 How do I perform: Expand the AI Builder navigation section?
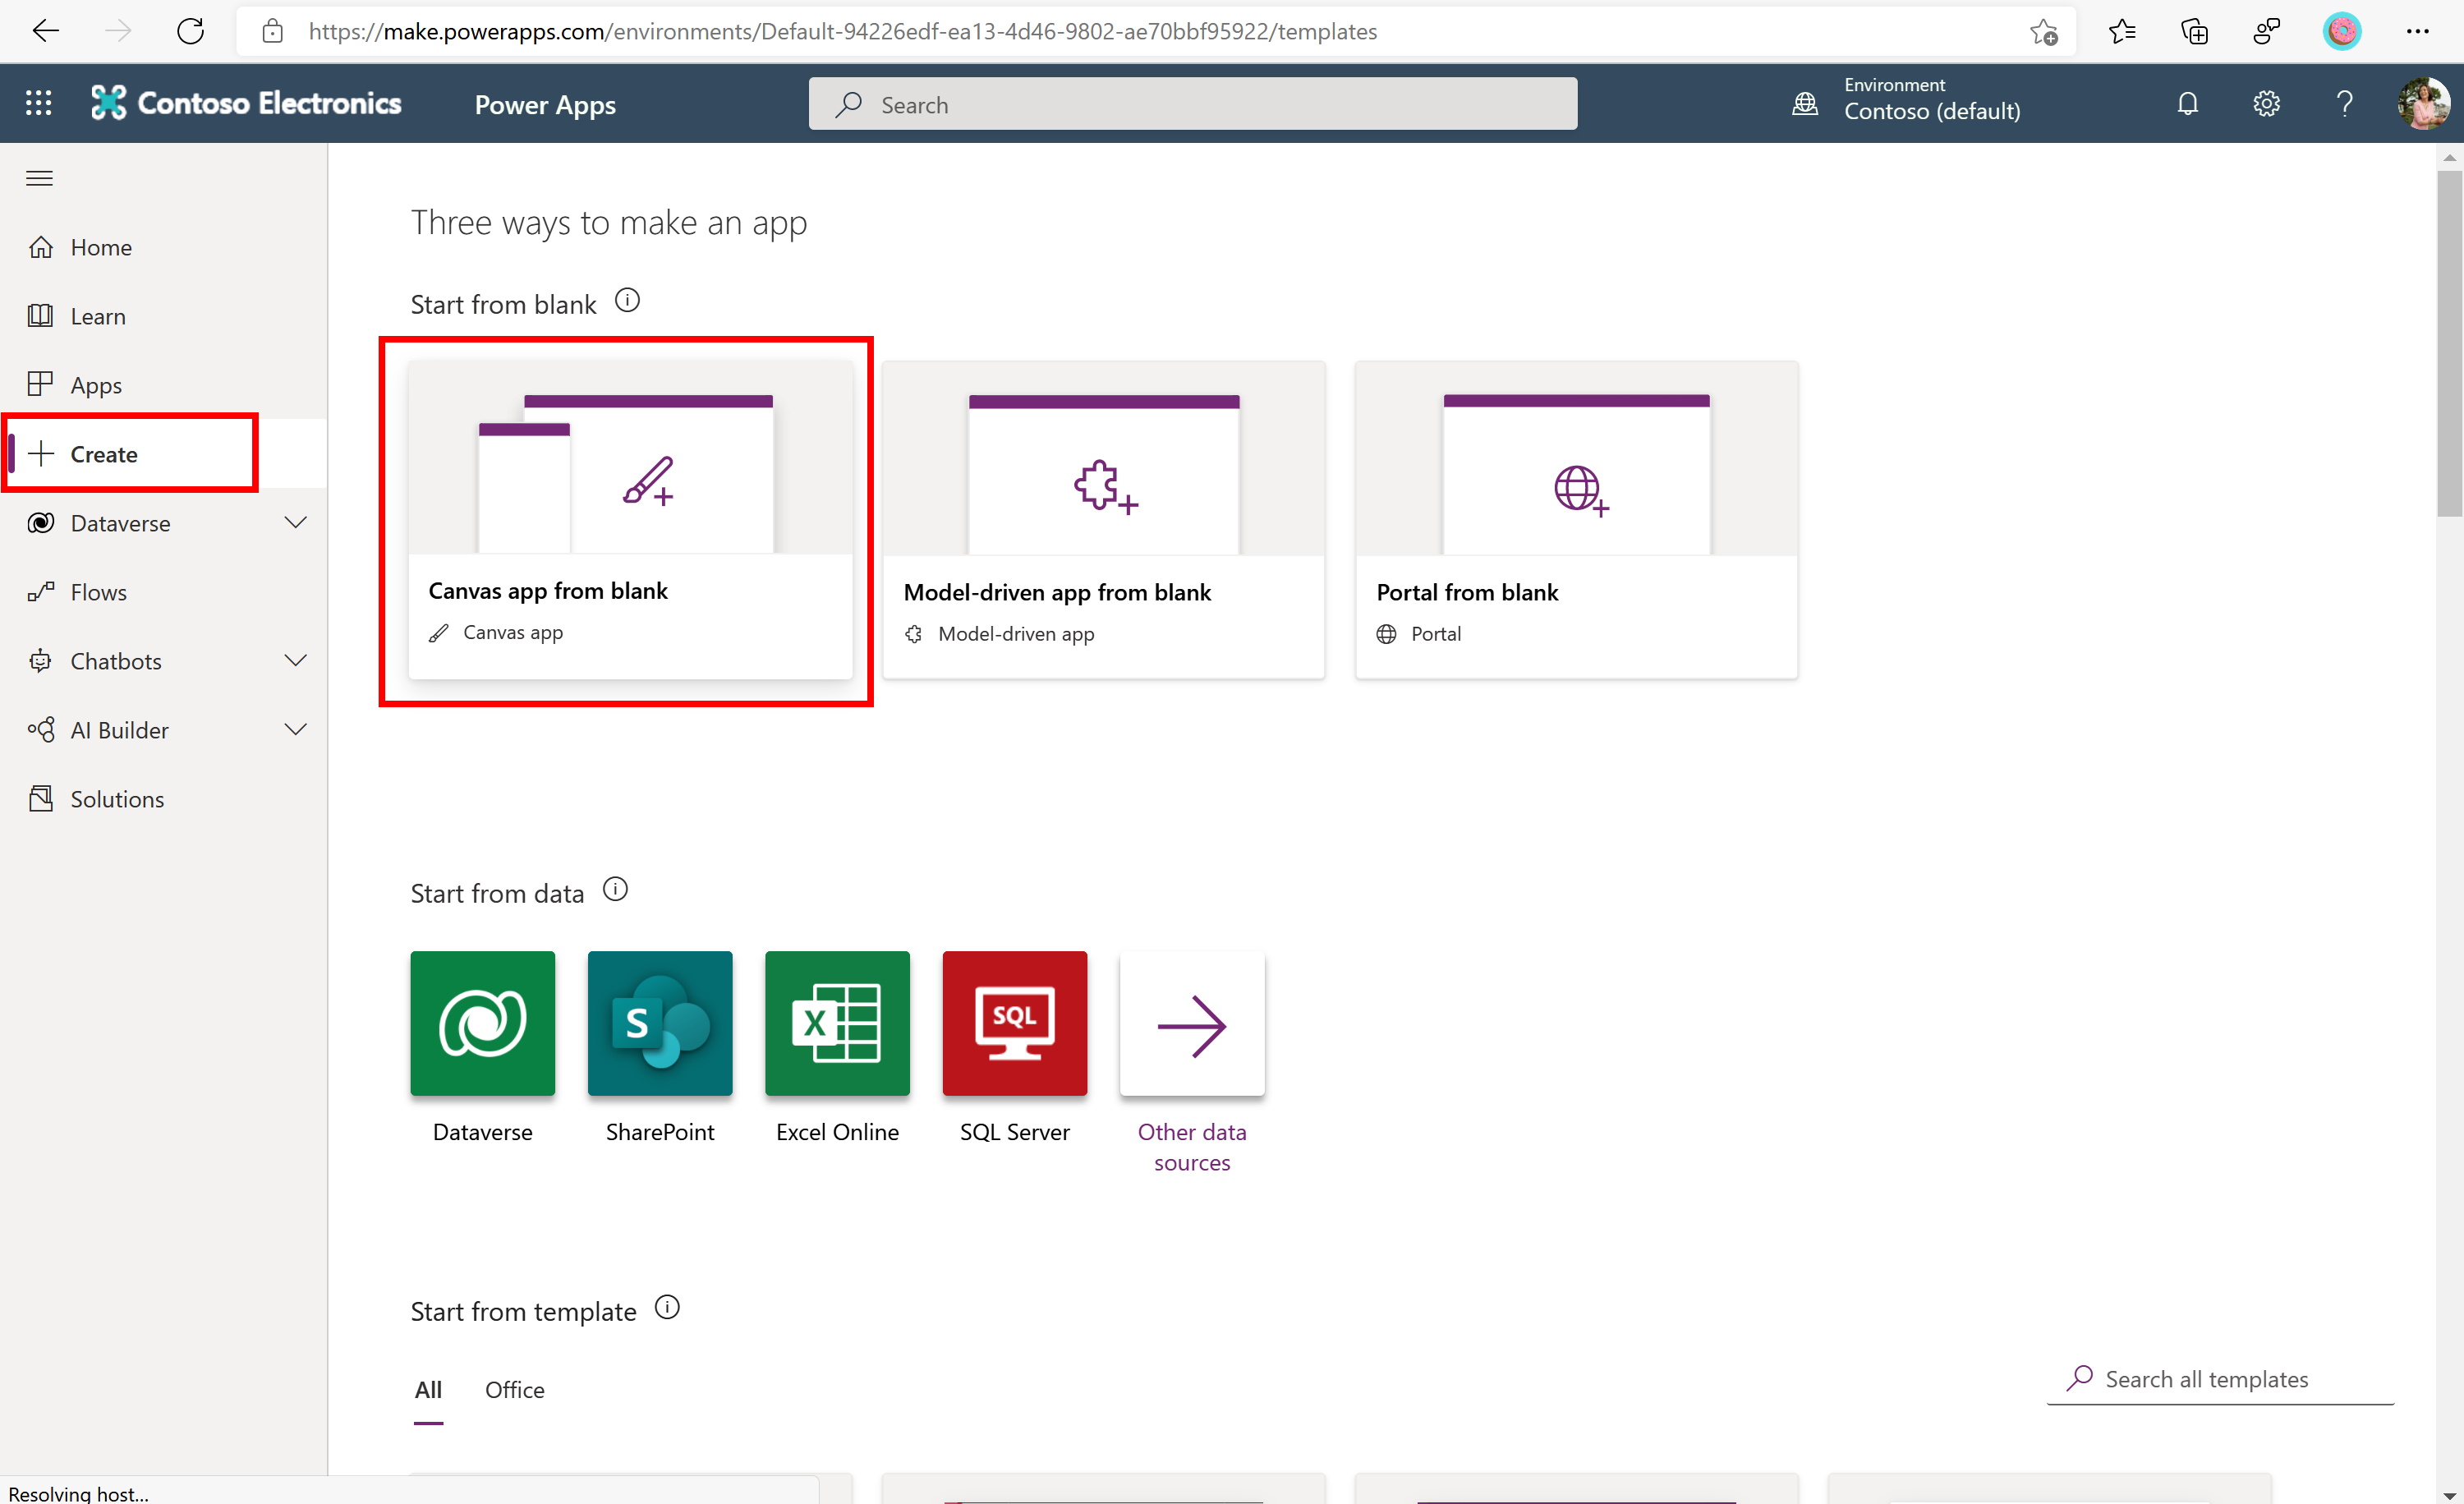(295, 730)
